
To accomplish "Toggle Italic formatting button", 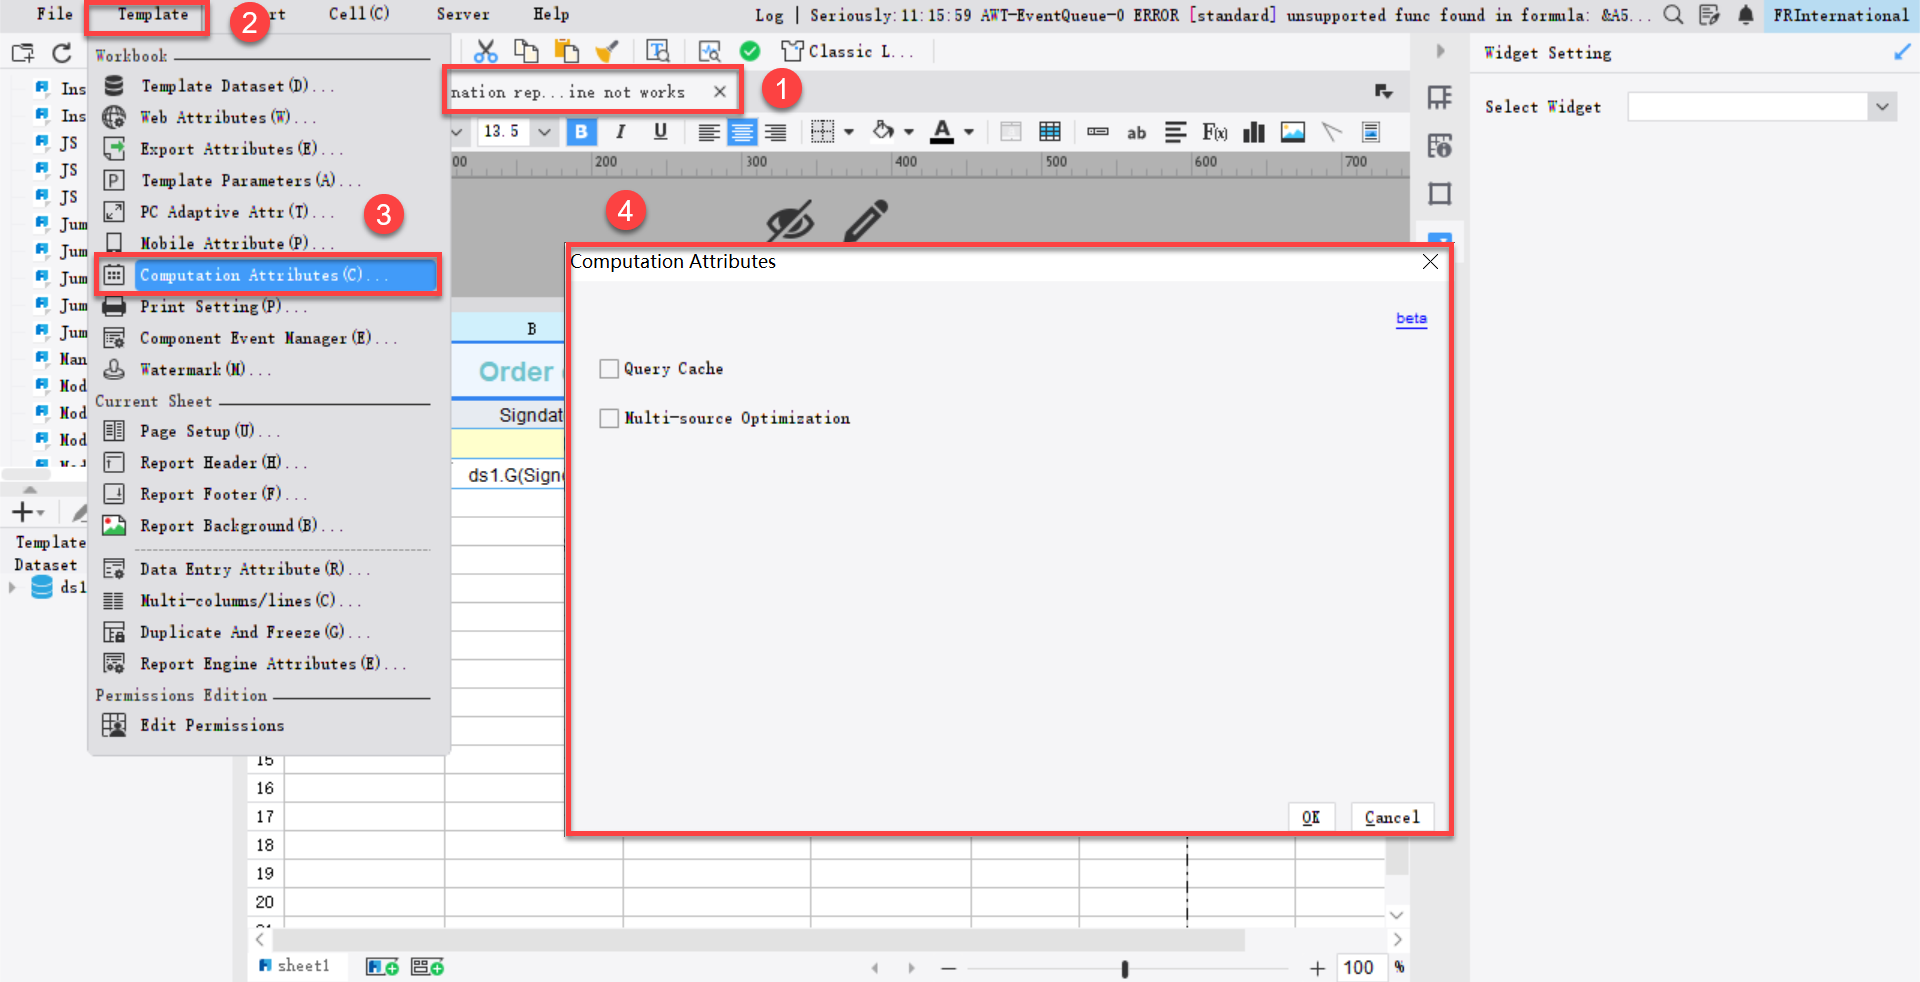I will (621, 132).
